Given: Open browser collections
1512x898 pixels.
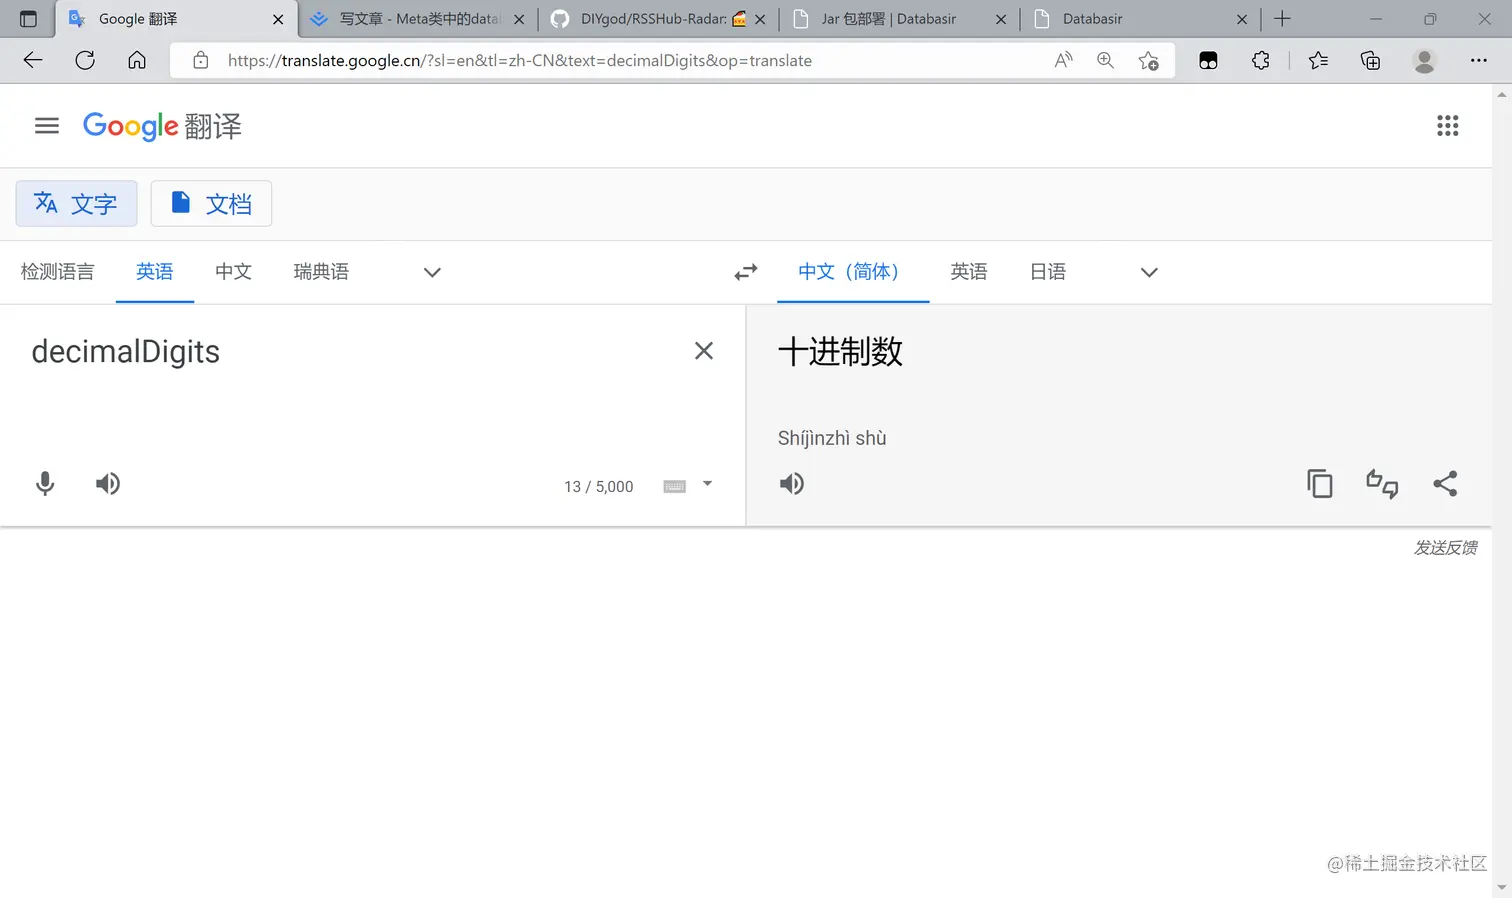Looking at the screenshot, I should pyautogui.click(x=1371, y=60).
